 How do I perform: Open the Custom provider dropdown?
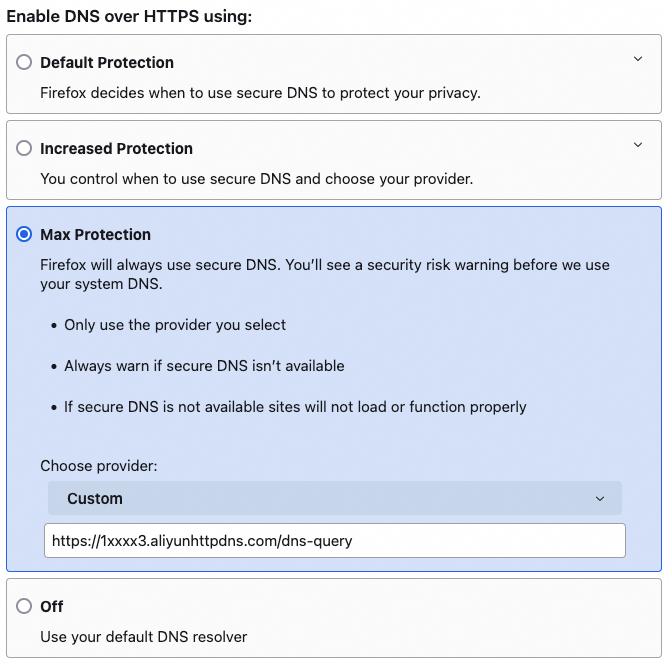334,498
